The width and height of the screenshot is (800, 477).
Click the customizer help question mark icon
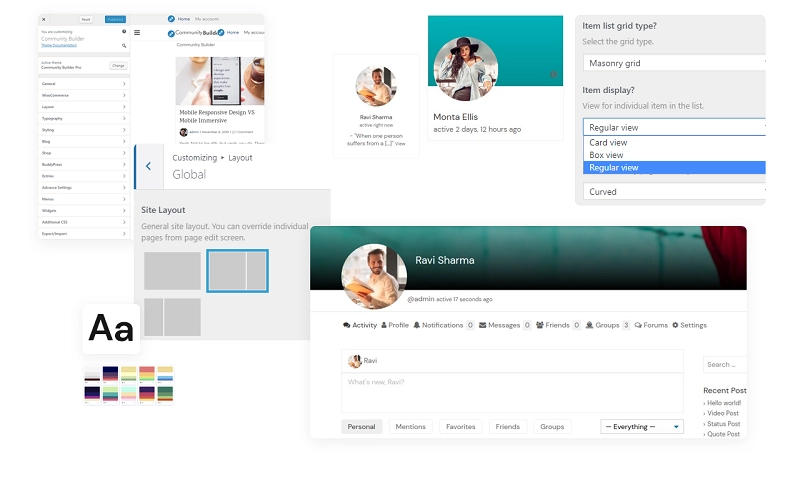[124, 32]
